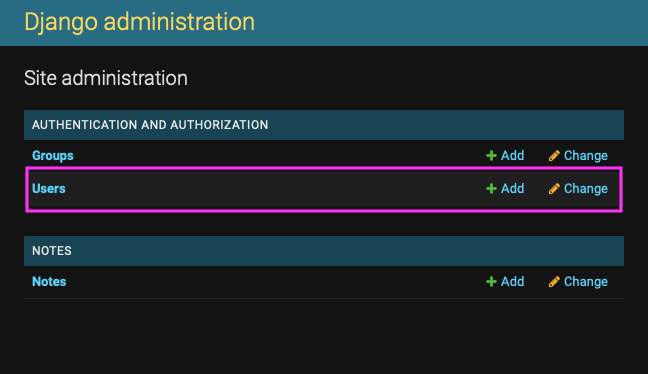The width and height of the screenshot is (648, 374).
Task: Click the Add text link for Groups
Action: click(512, 156)
